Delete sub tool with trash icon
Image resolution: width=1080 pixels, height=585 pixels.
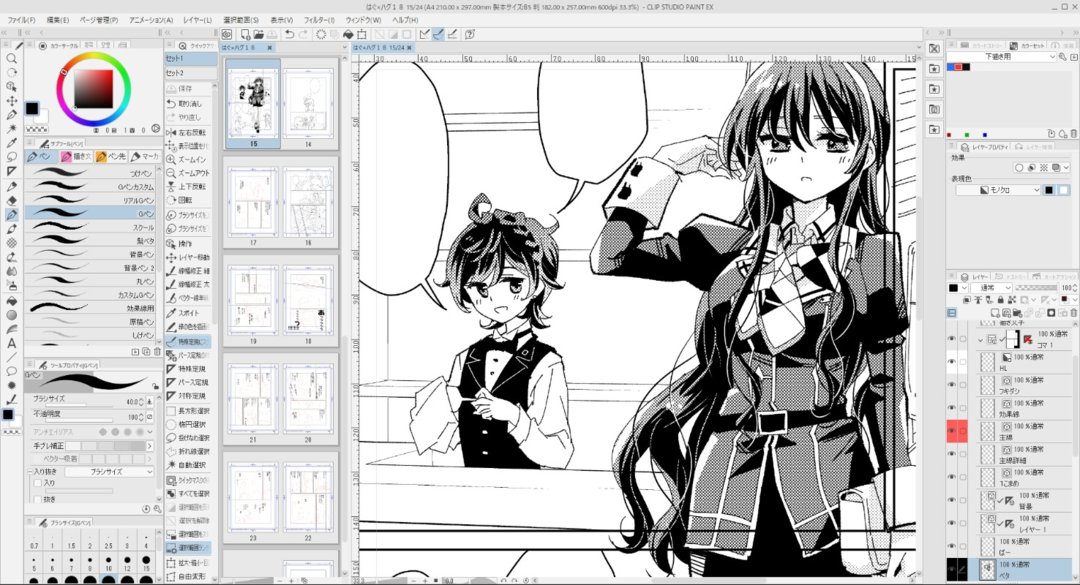(157, 351)
